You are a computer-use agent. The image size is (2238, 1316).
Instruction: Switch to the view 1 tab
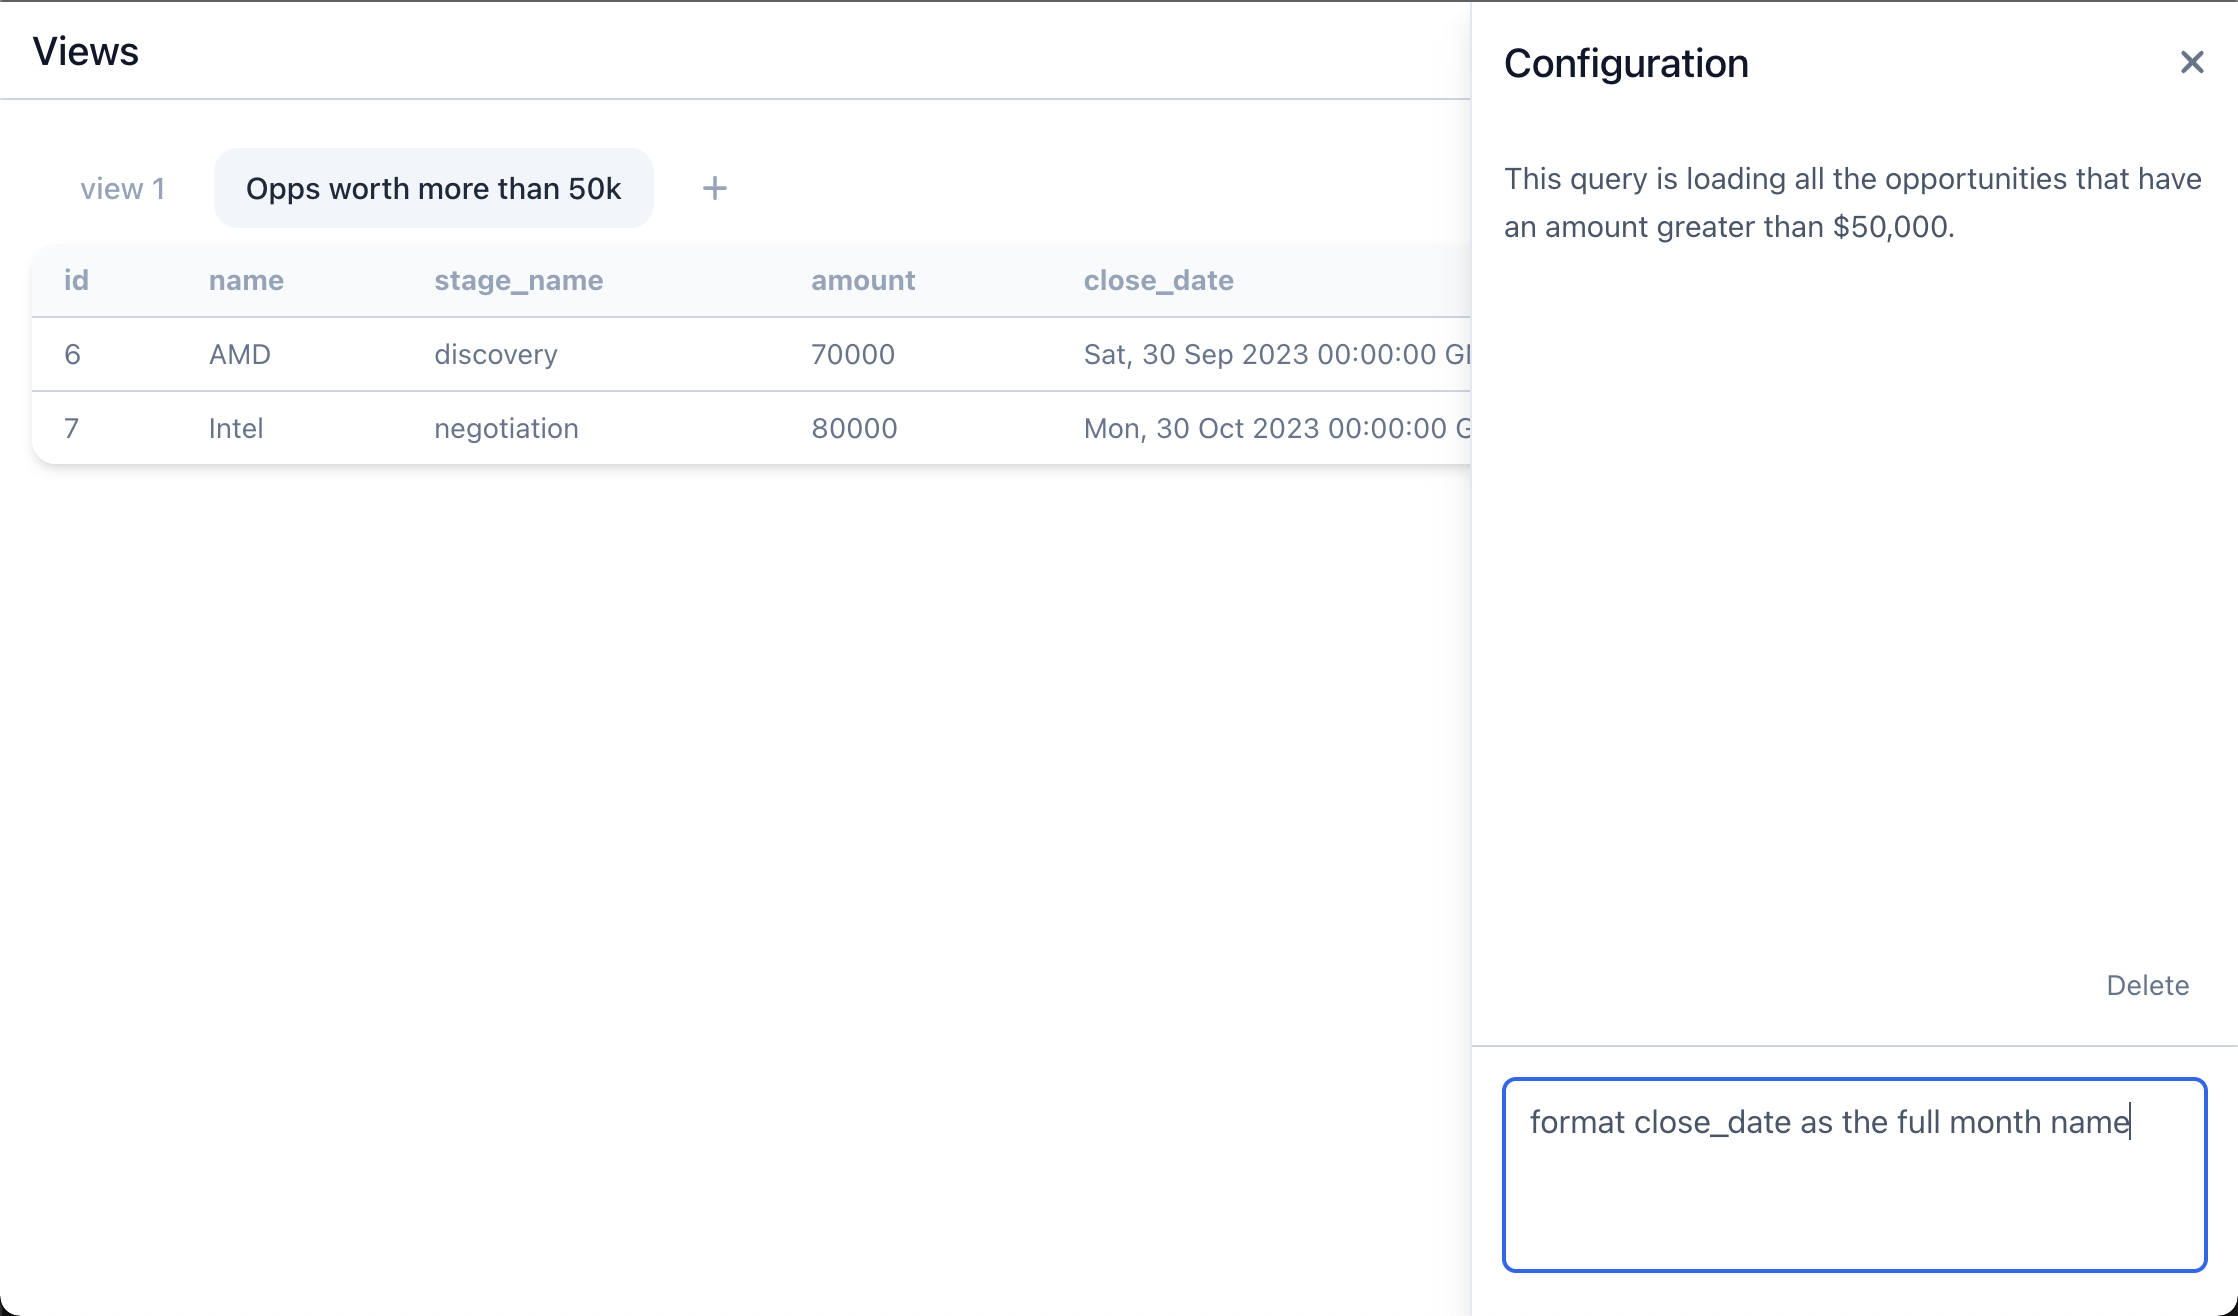[122, 188]
